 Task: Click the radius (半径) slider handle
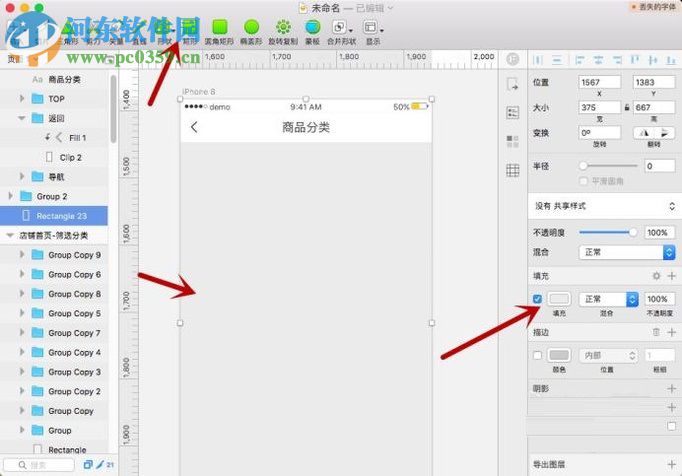tap(583, 166)
